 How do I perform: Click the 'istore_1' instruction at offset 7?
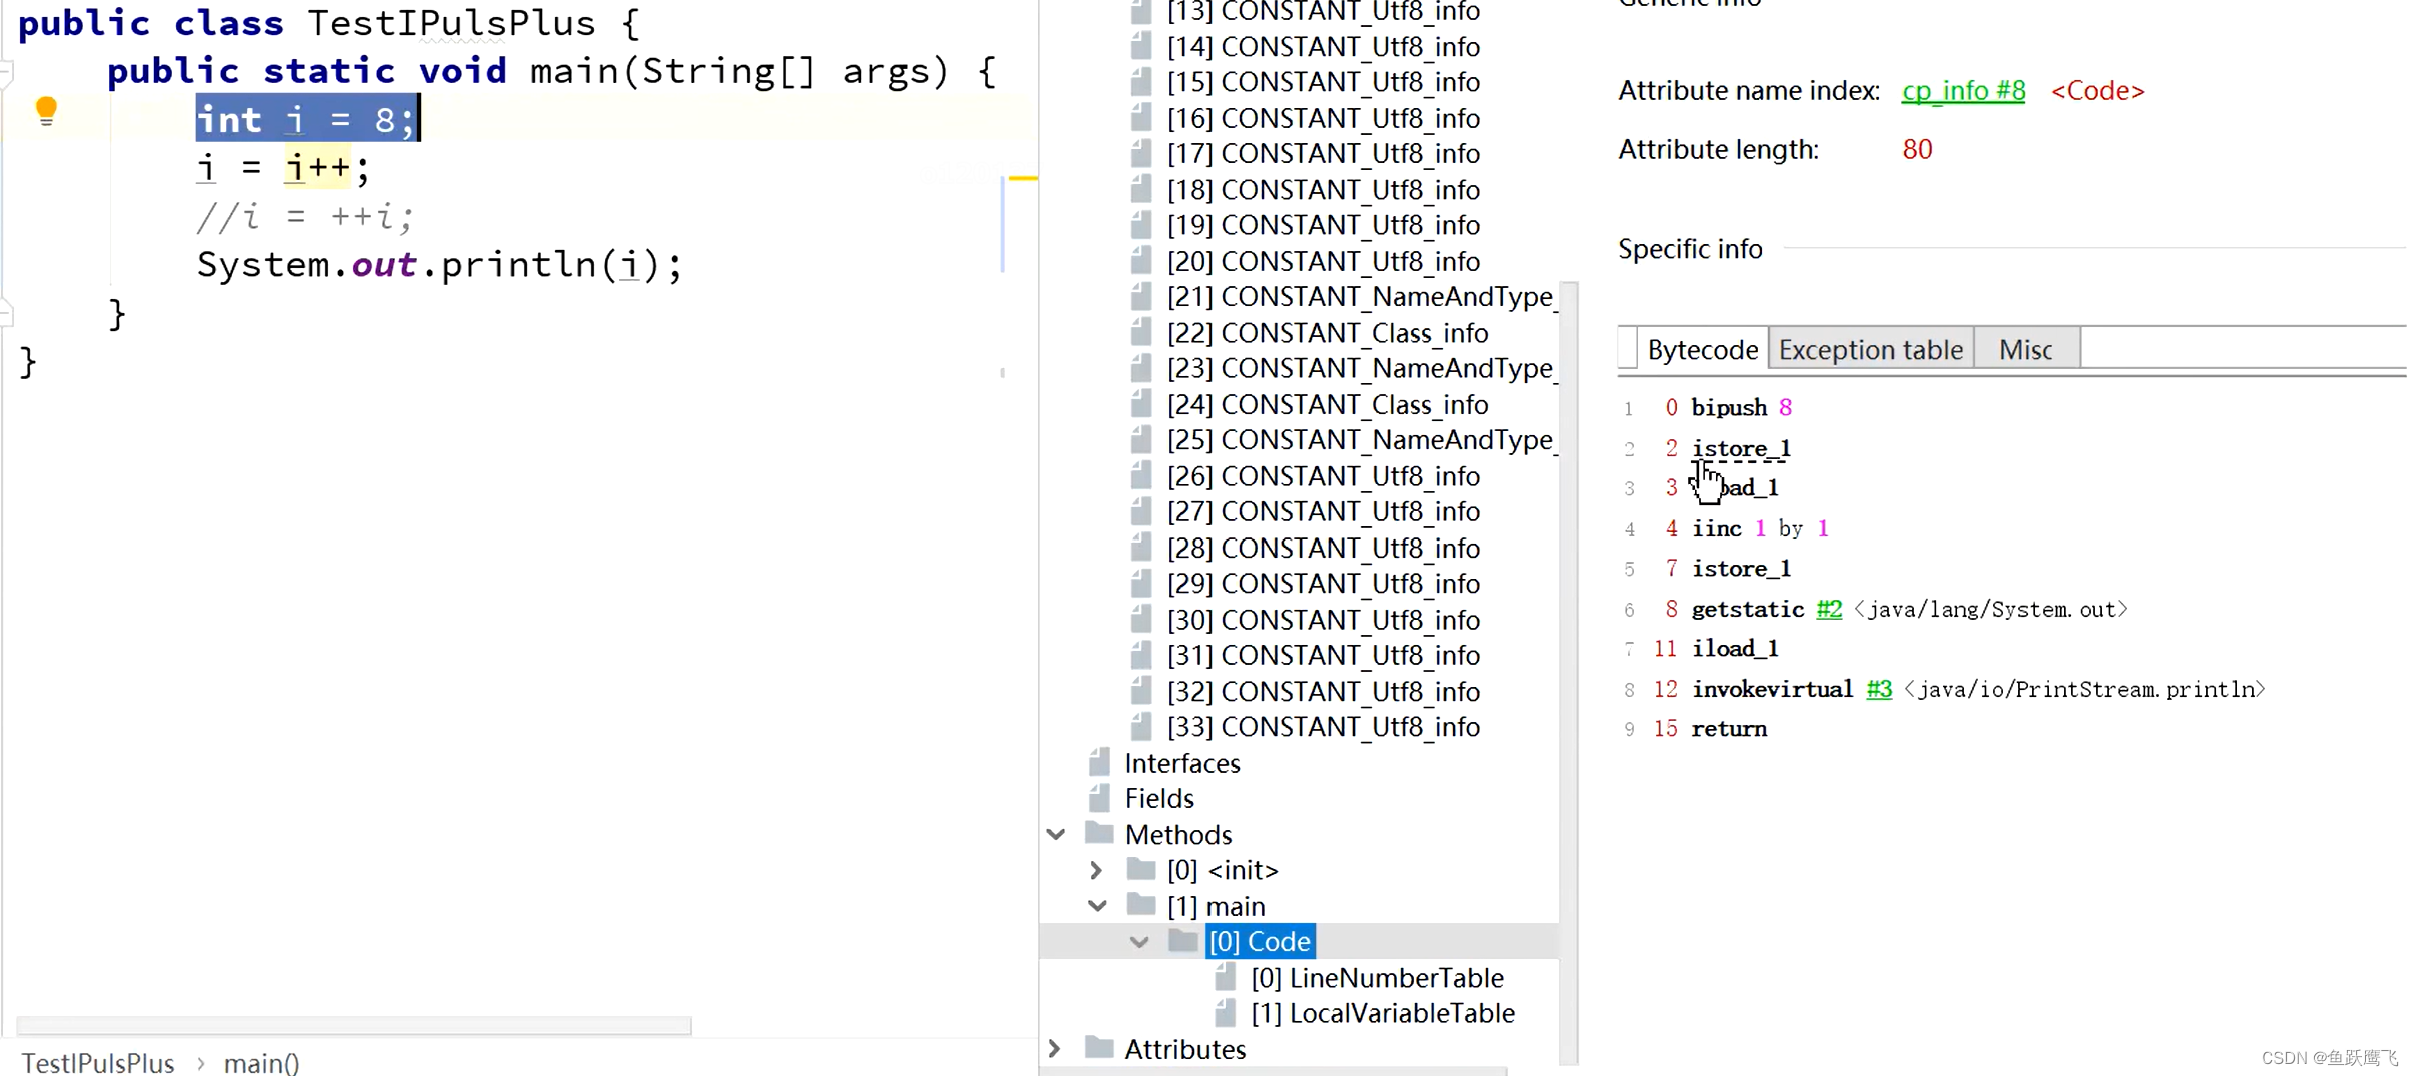click(1741, 569)
